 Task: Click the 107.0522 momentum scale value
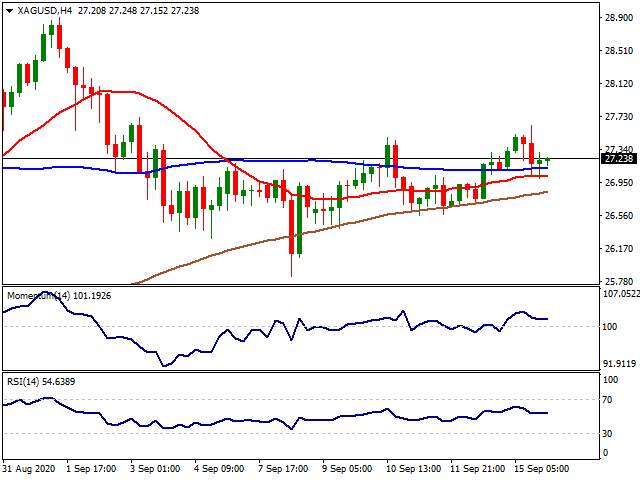[621, 293]
